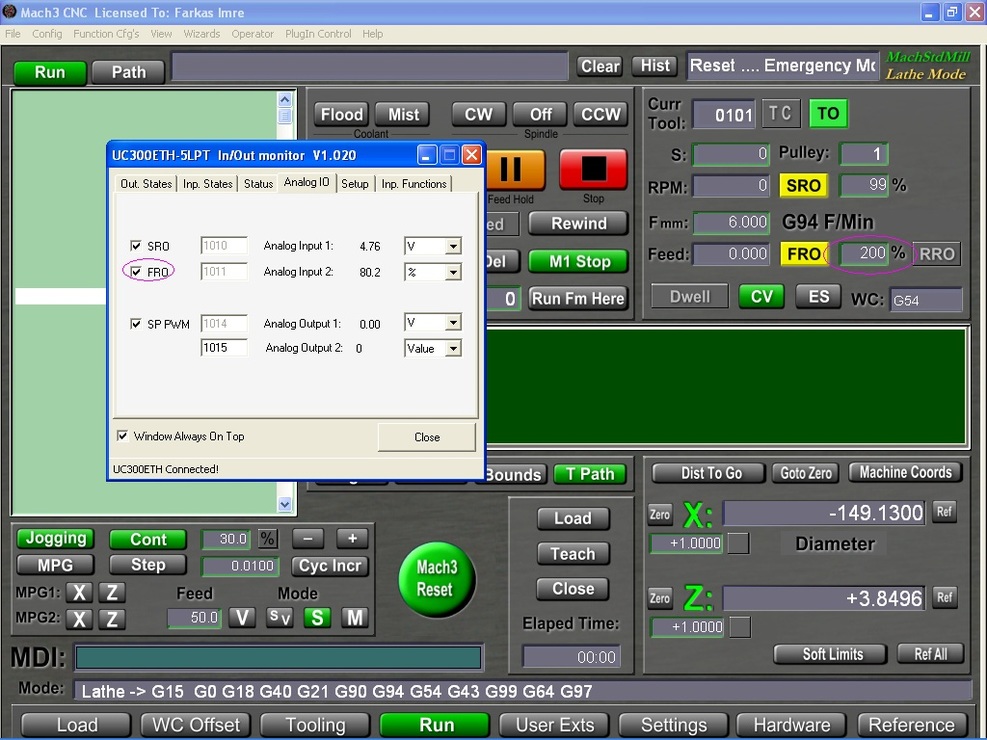The width and height of the screenshot is (987, 740).
Task: Switch to the Inp. States tab
Action: tap(208, 184)
